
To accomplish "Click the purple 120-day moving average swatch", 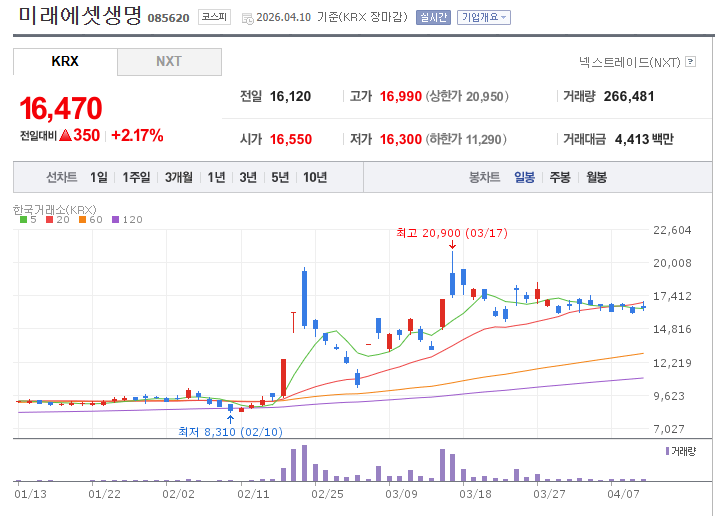I will (115, 219).
